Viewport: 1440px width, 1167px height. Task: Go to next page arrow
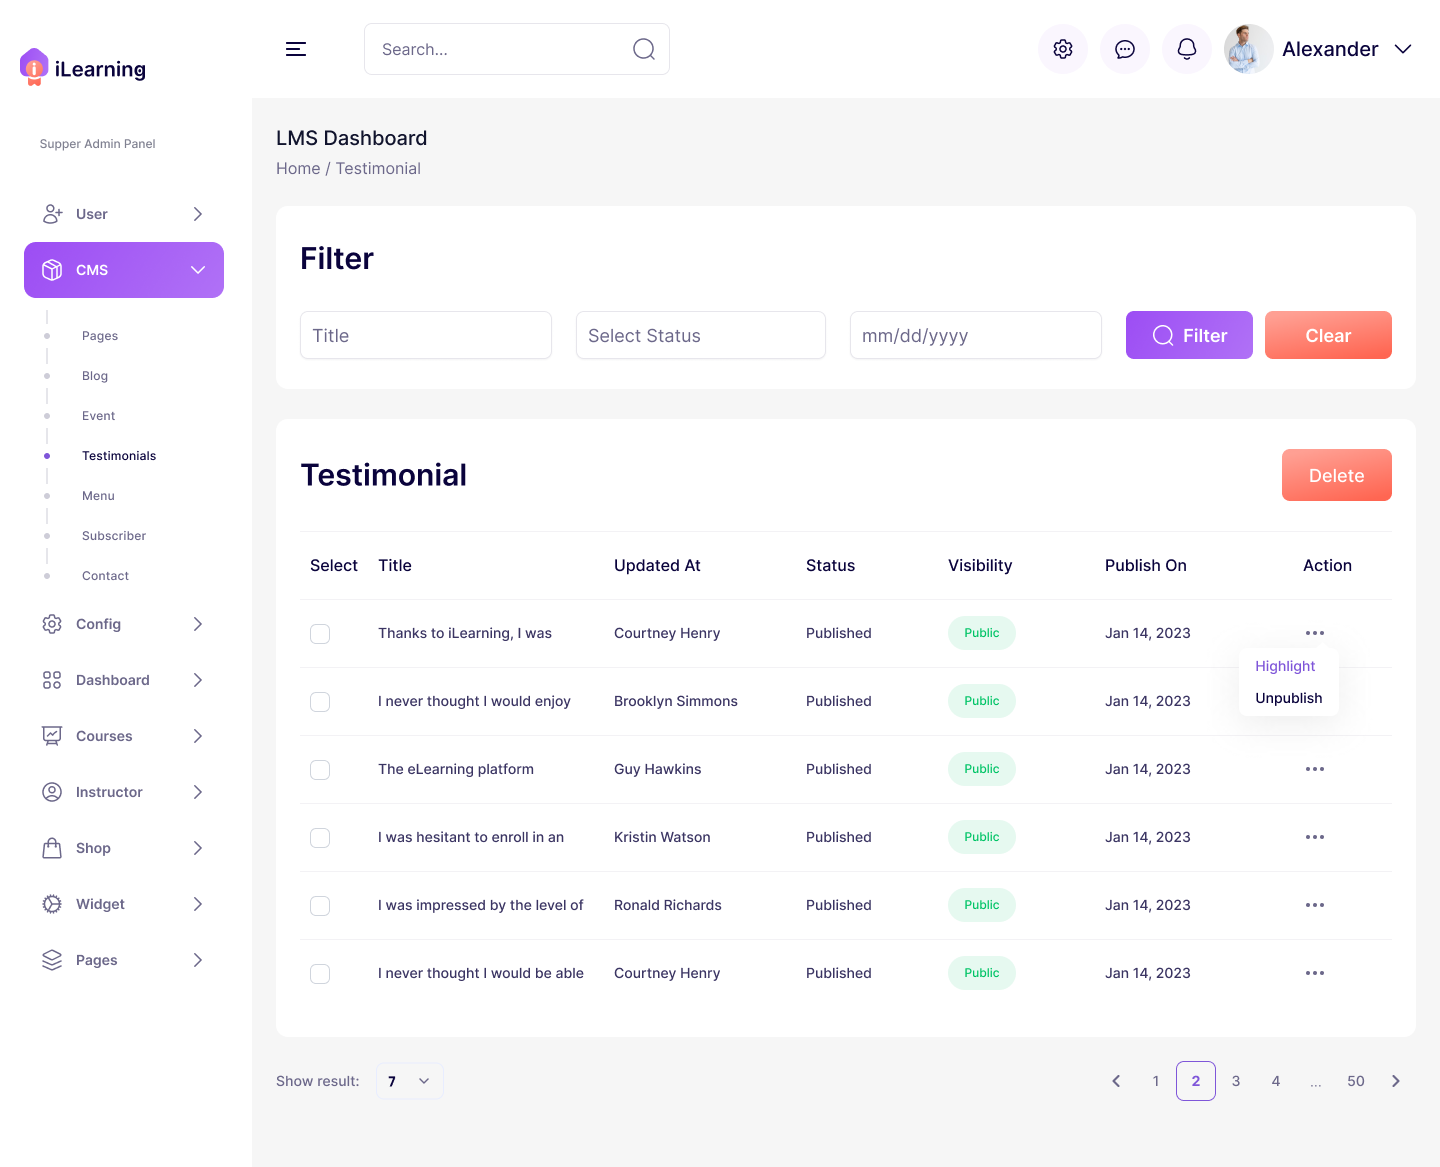(x=1396, y=1081)
